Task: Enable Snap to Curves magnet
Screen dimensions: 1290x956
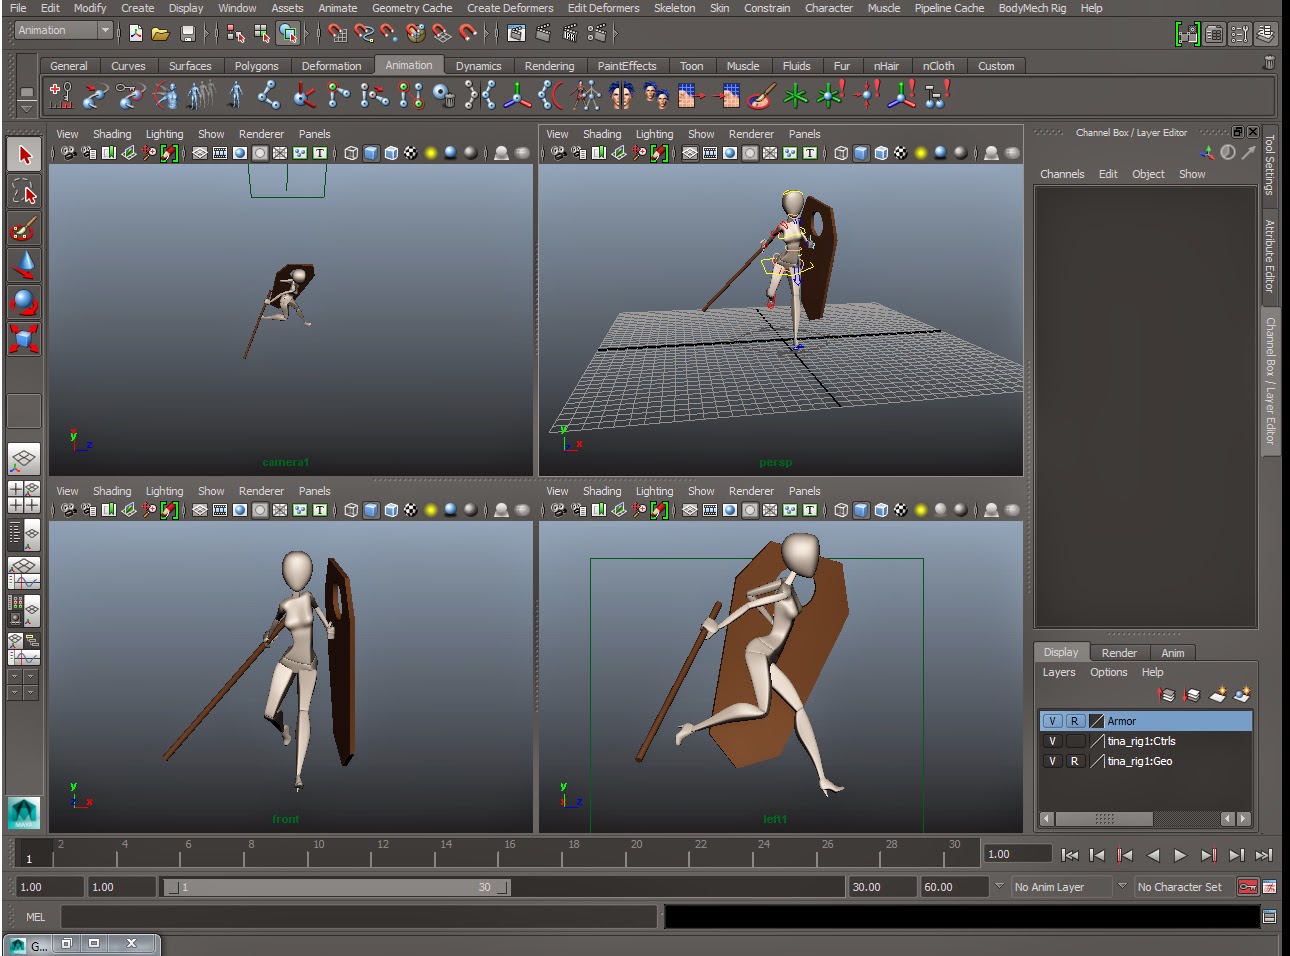Action: pos(364,33)
